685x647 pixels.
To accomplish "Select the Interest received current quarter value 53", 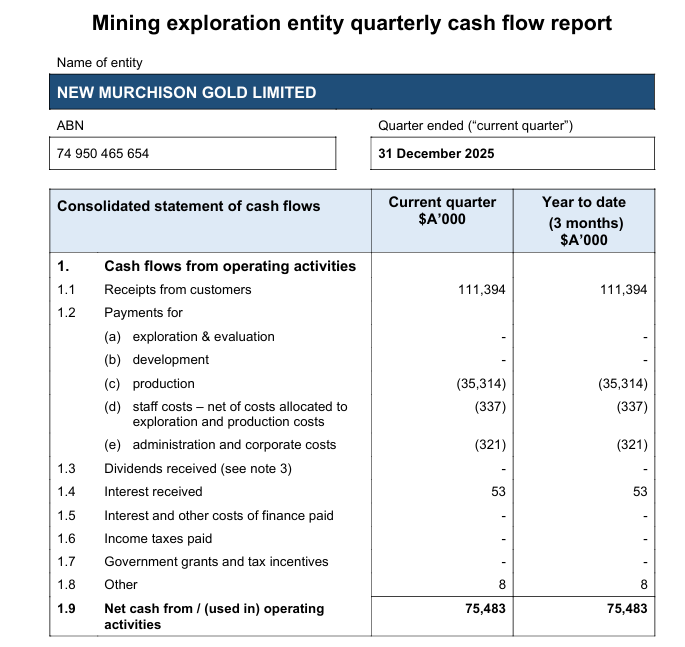I will click(x=498, y=492).
